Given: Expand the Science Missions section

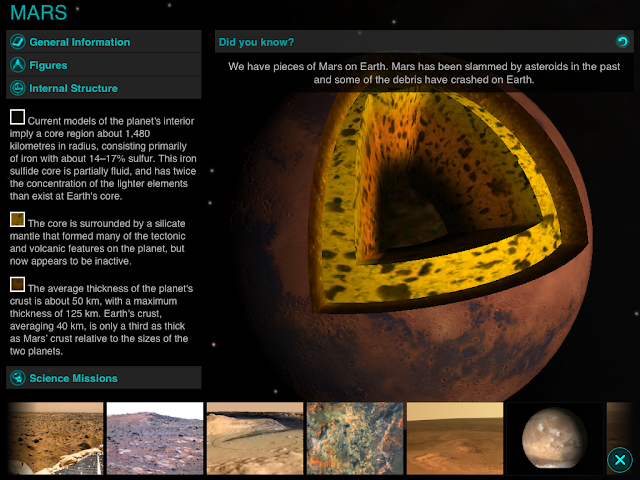Looking at the screenshot, I should click(104, 378).
